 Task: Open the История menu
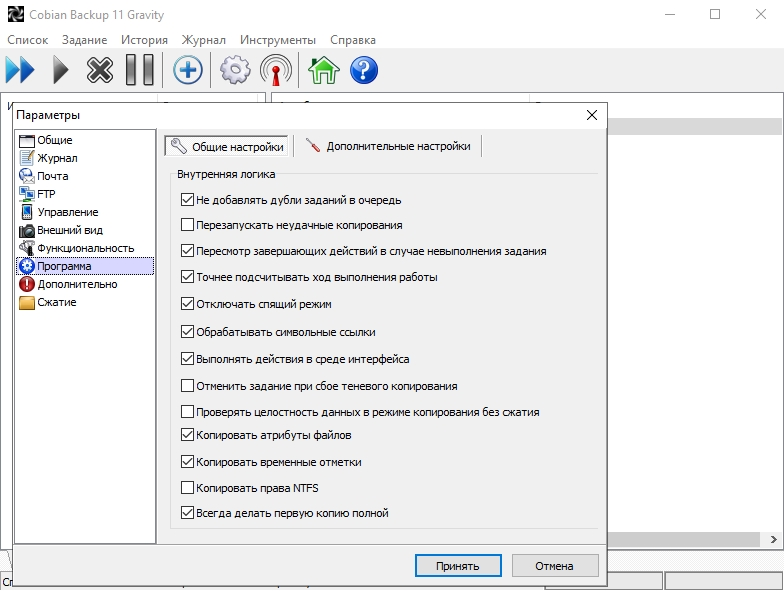click(x=144, y=40)
